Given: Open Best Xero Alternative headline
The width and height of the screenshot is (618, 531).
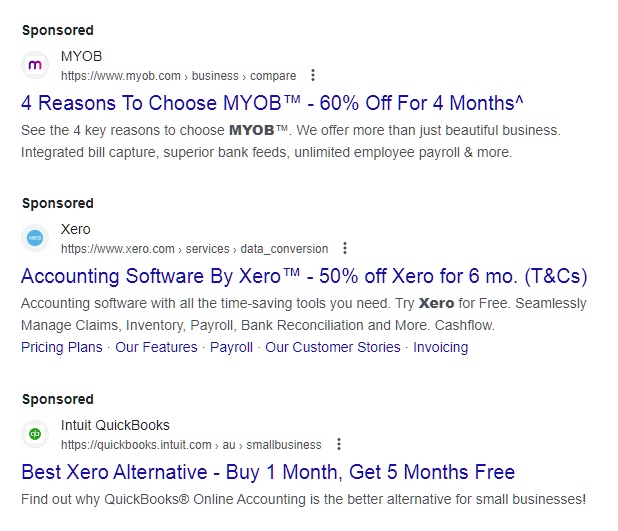Looking at the screenshot, I should [x=268, y=472].
